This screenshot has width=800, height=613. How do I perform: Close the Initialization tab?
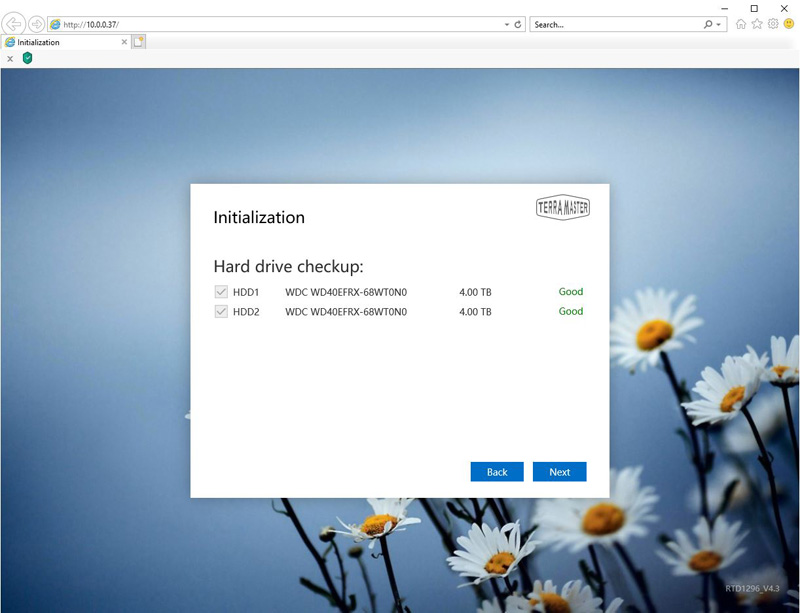[124, 42]
